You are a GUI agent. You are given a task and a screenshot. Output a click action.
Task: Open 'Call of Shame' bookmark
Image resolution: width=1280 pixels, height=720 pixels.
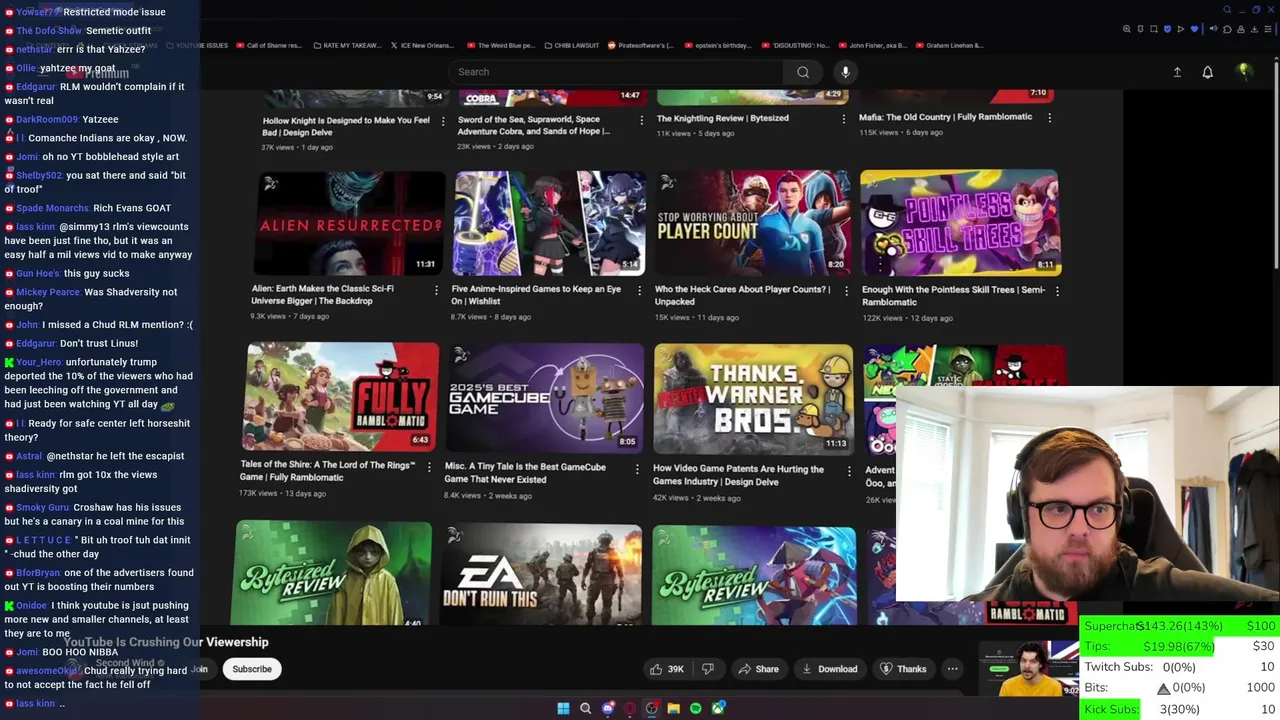click(x=268, y=45)
